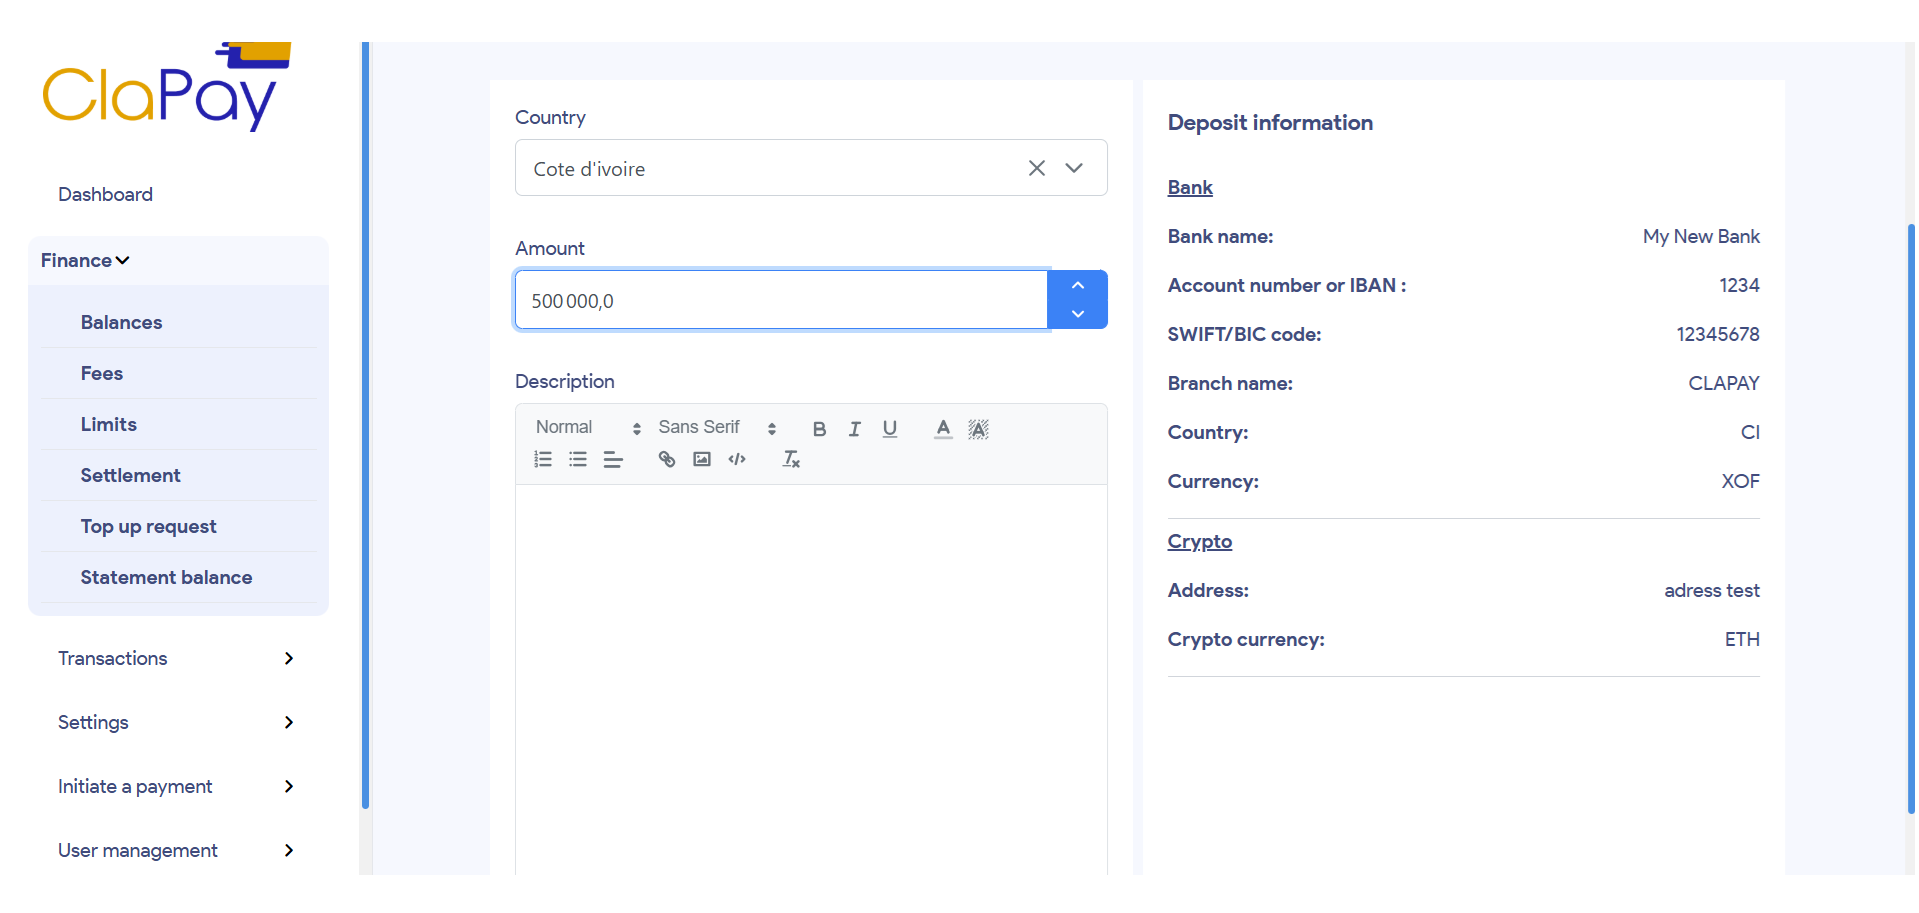Open the Sans Serif font dropdown
The height and width of the screenshot is (913, 1919).
coord(716,428)
